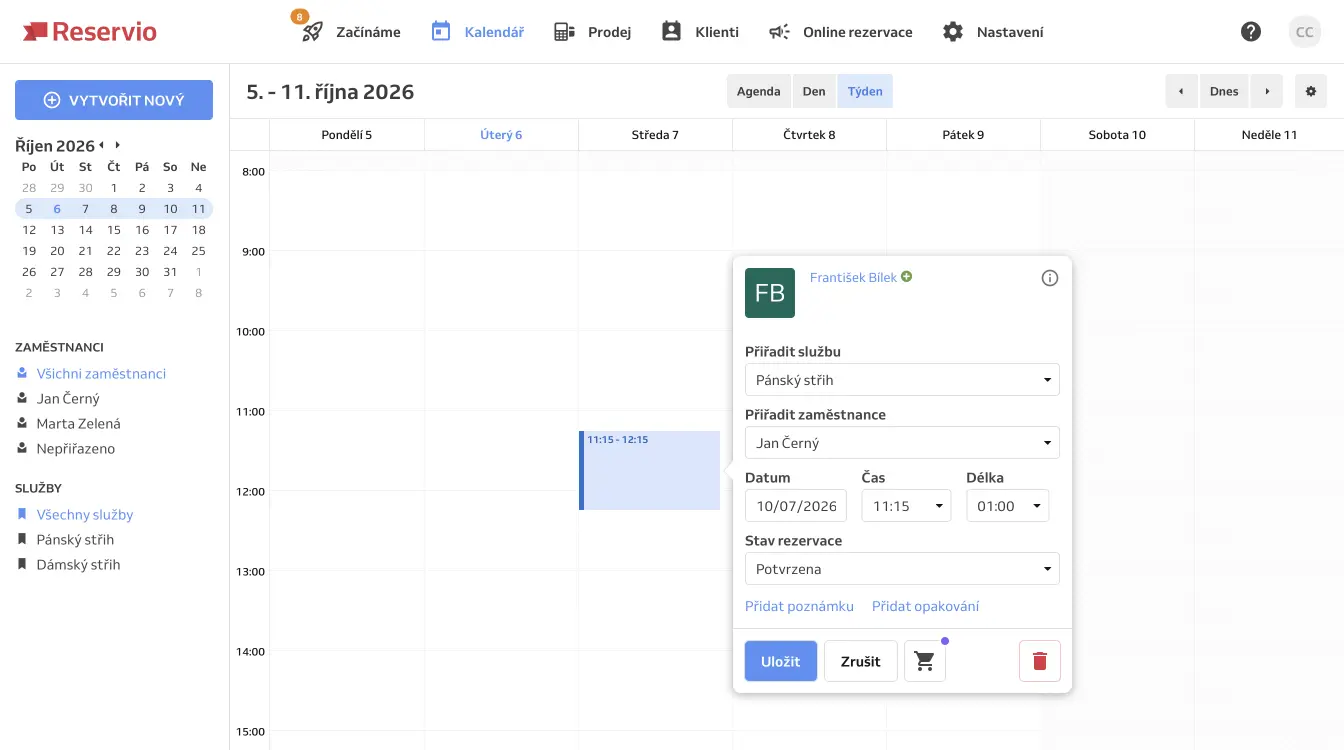Click the Zrušit cancel button

click(x=861, y=662)
